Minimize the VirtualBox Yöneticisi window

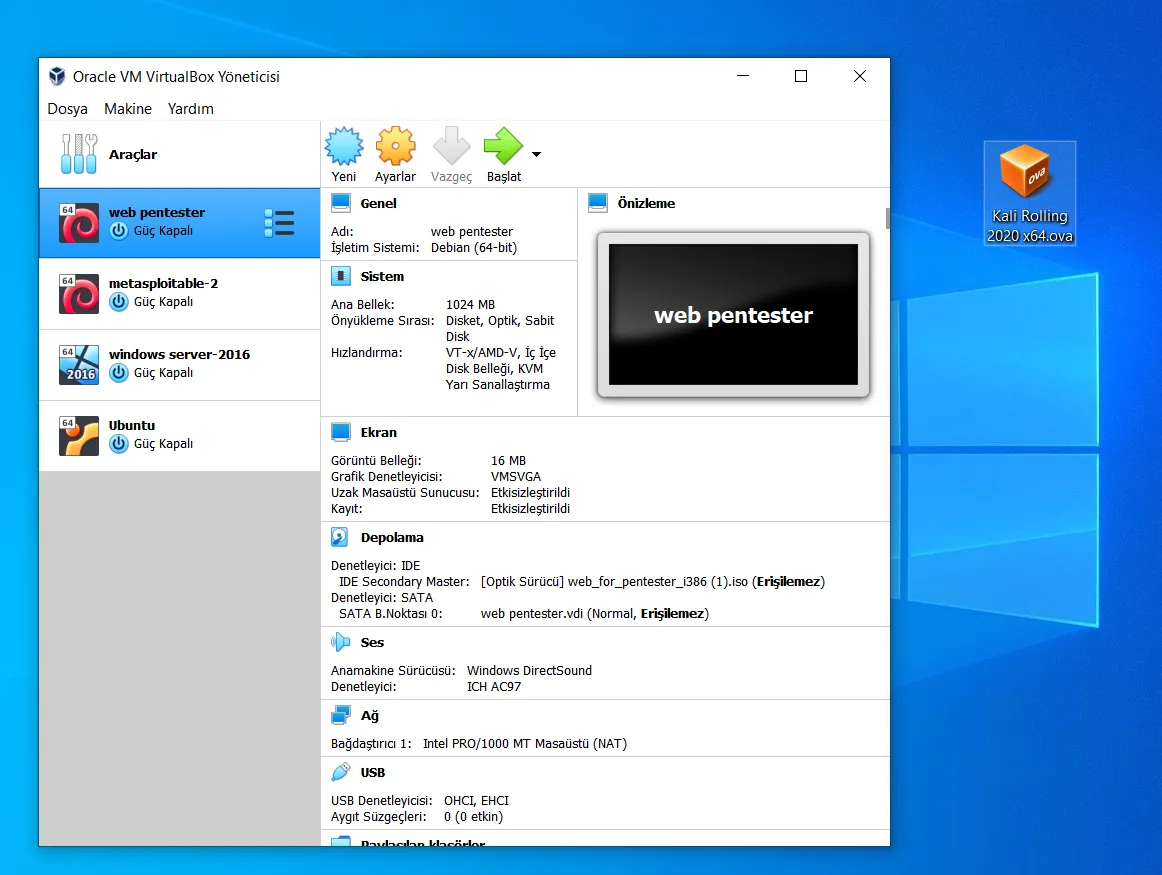click(x=743, y=76)
